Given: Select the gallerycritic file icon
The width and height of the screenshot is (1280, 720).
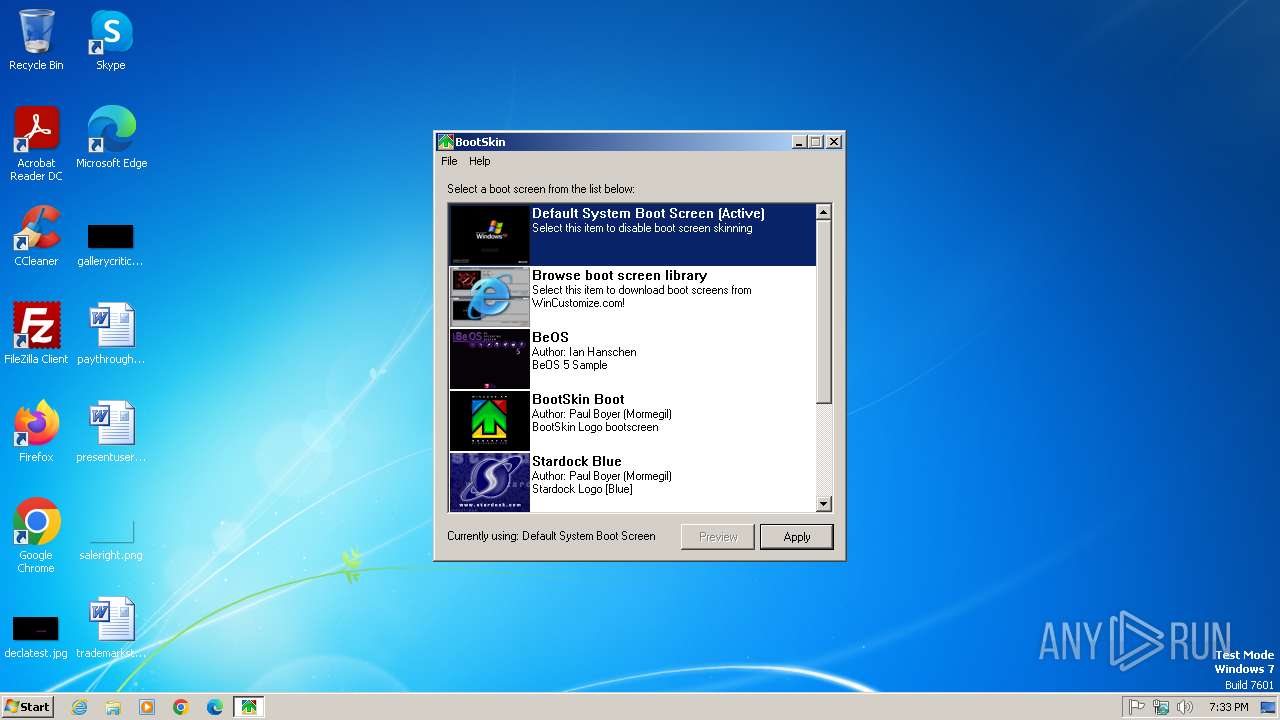Looking at the screenshot, I should [111, 243].
